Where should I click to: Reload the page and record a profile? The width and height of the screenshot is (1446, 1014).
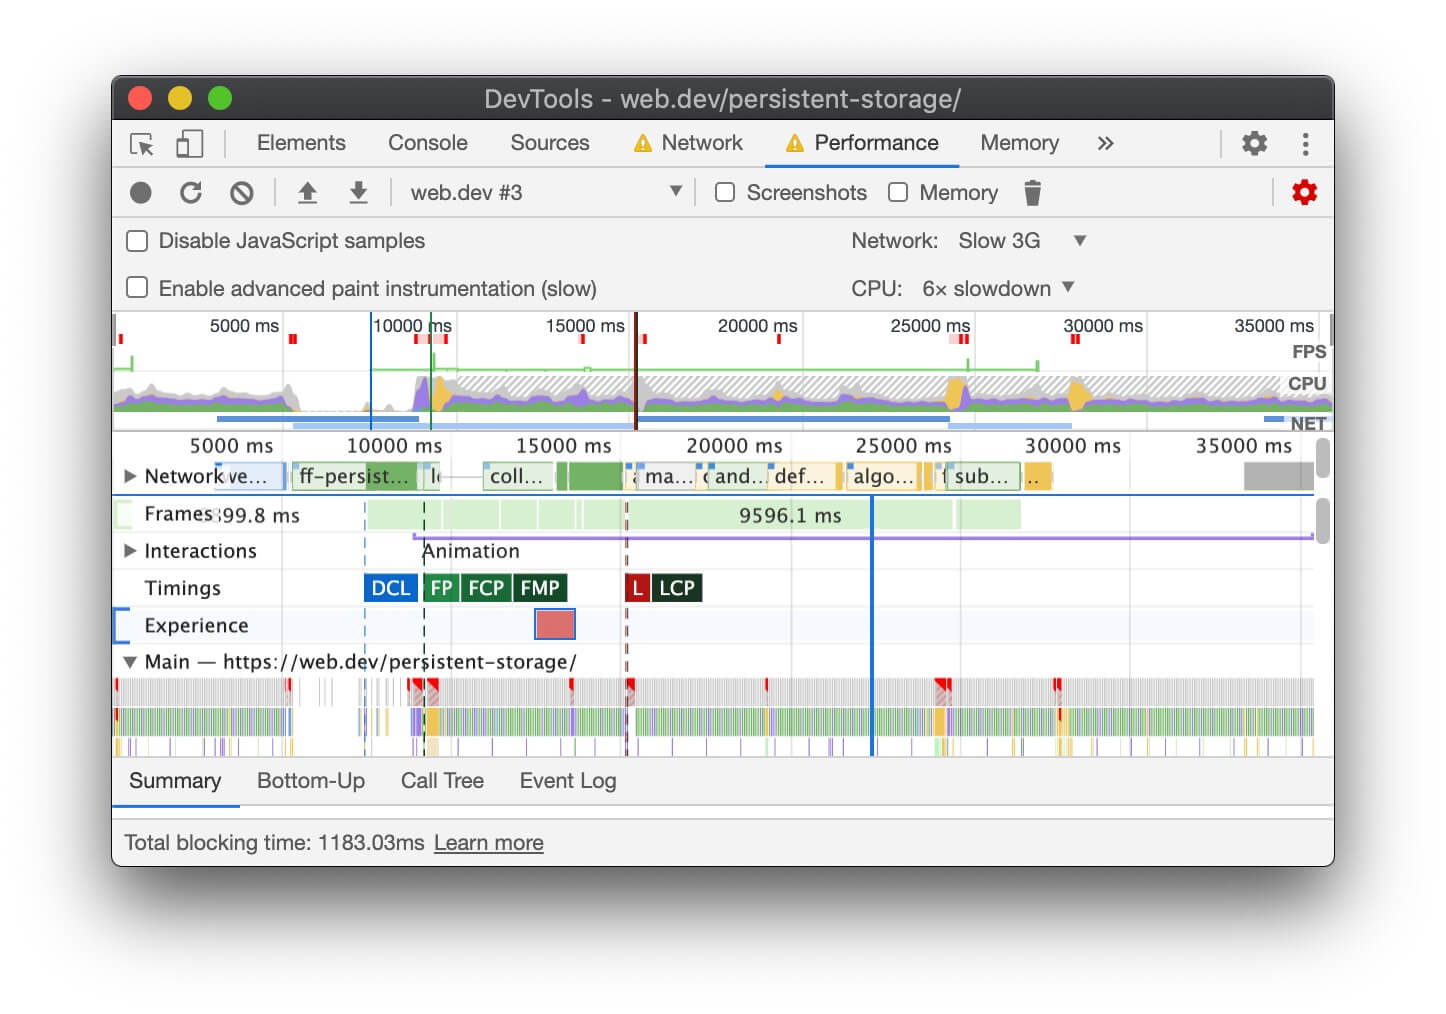[191, 192]
